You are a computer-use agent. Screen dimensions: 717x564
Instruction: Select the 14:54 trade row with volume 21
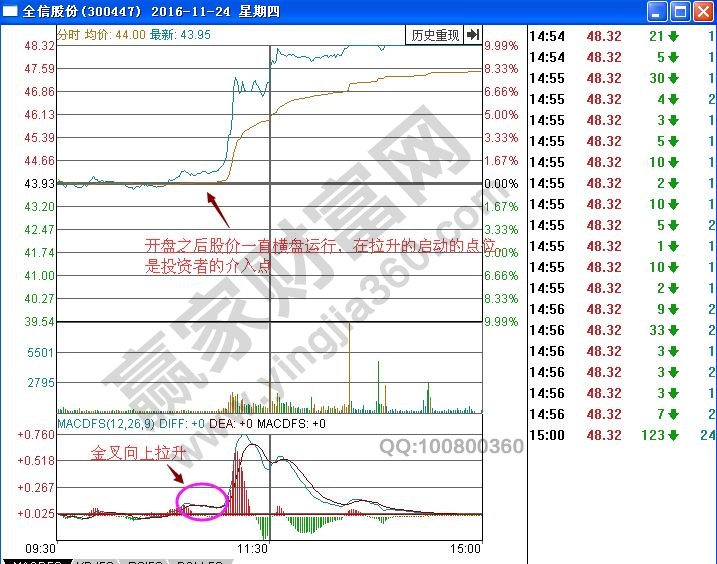pyautogui.click(x=620, y=36)
